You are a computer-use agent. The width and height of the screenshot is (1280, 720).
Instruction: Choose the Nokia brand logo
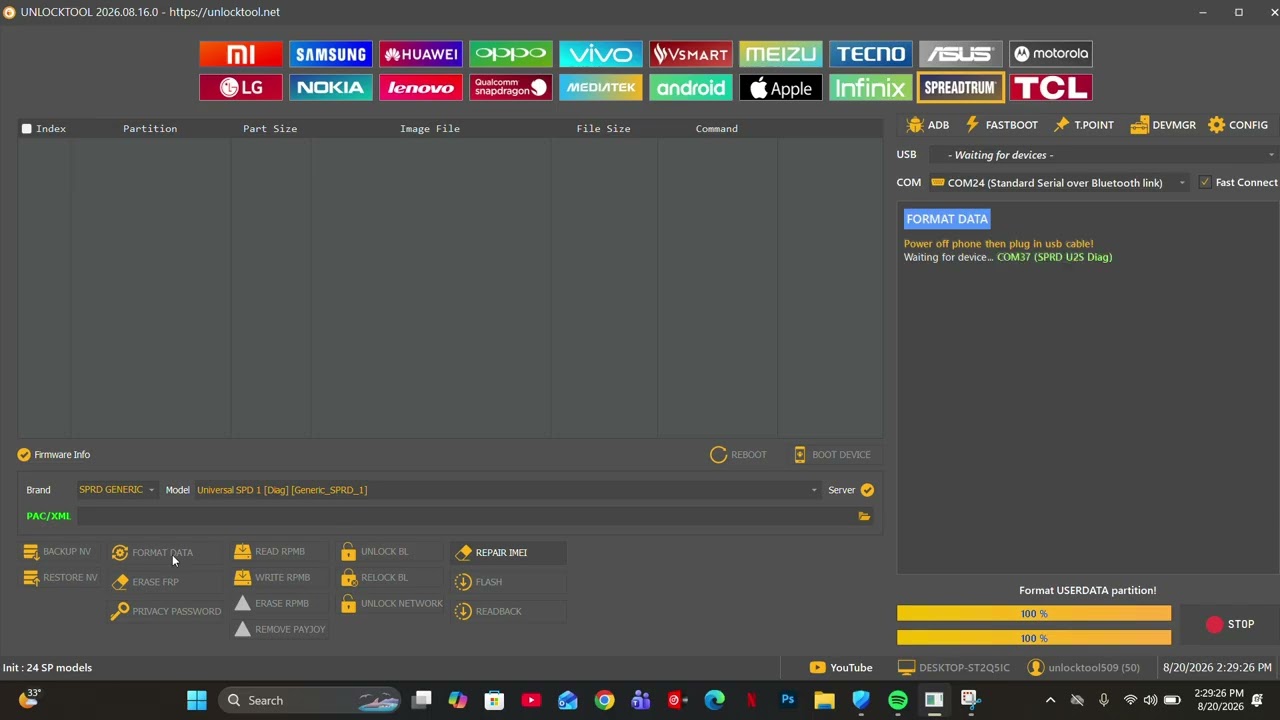pyautogui.click(x=331, y=88)
